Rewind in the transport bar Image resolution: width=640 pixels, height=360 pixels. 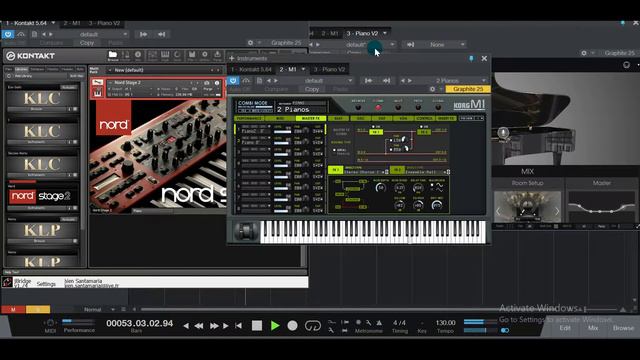(199, 326)
